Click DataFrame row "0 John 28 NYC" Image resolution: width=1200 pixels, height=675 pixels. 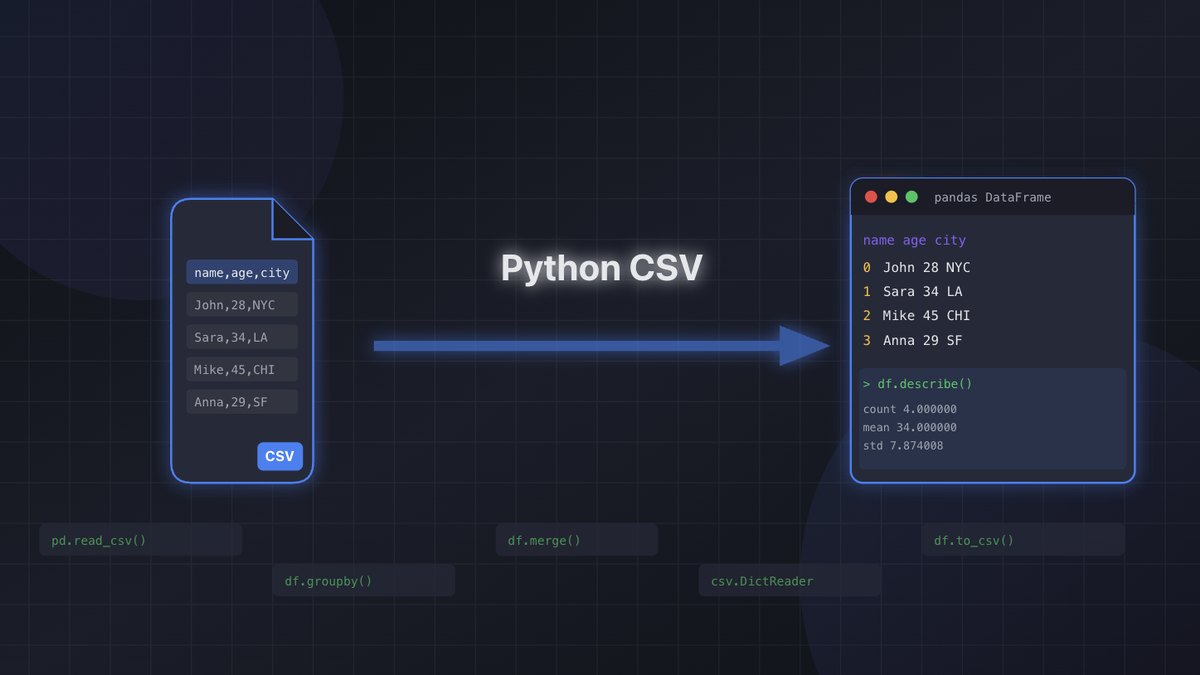coord(916,268)
